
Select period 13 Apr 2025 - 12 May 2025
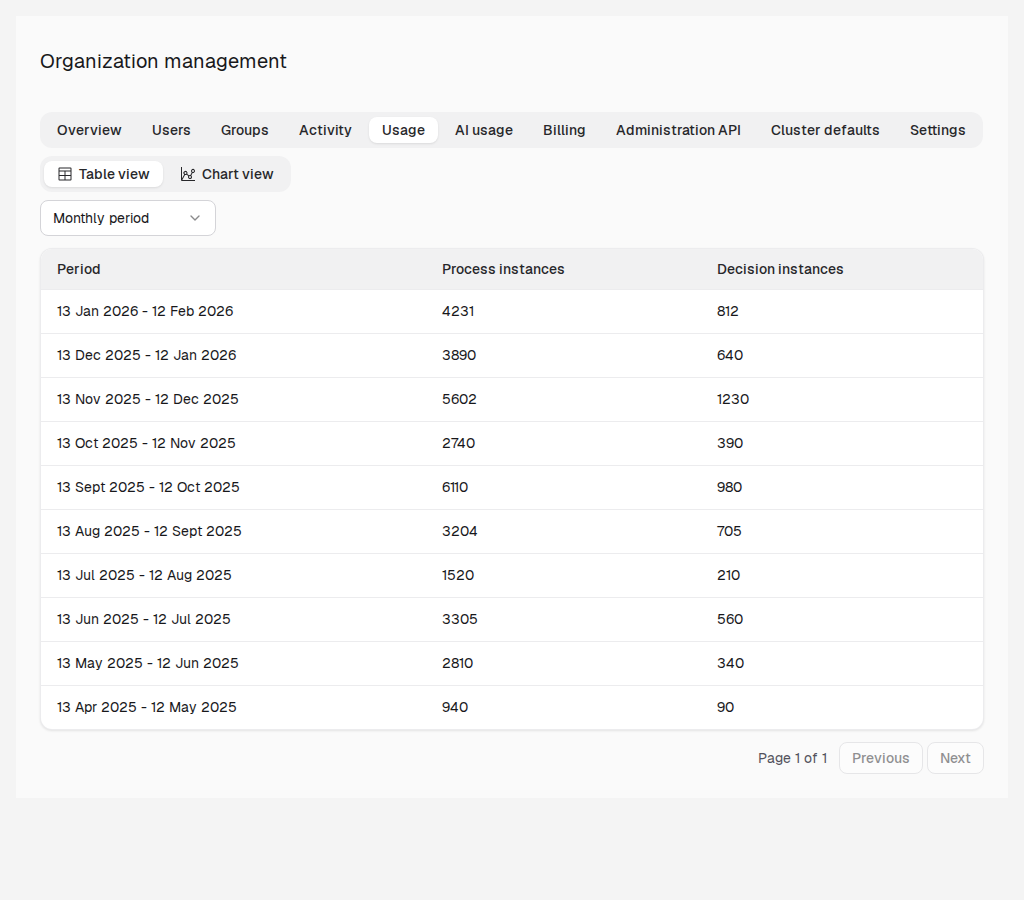click(x=146, y=707)
